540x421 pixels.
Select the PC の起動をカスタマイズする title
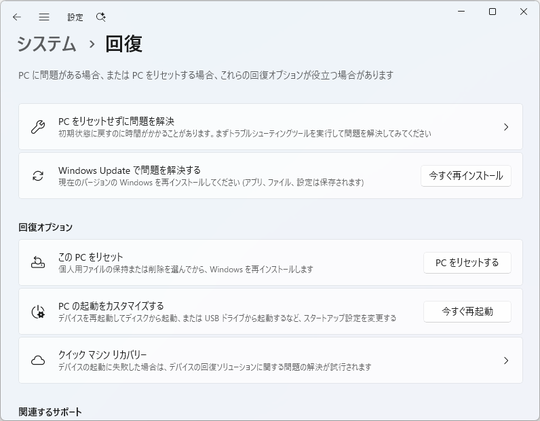point(111,306)
